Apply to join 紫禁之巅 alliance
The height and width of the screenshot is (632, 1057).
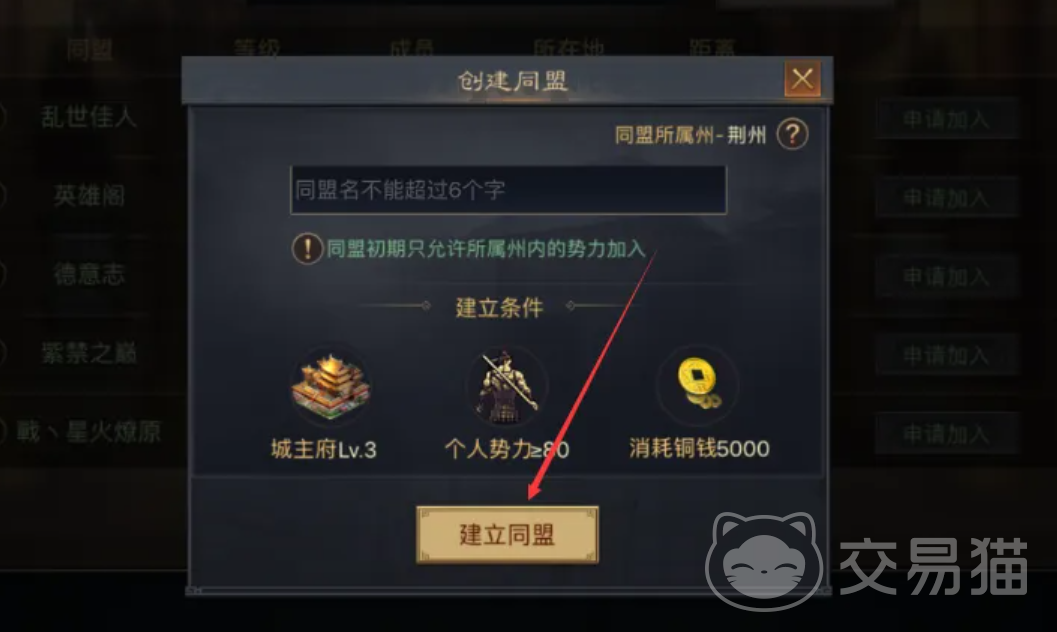pyautogui.click(x=946, y=356)
